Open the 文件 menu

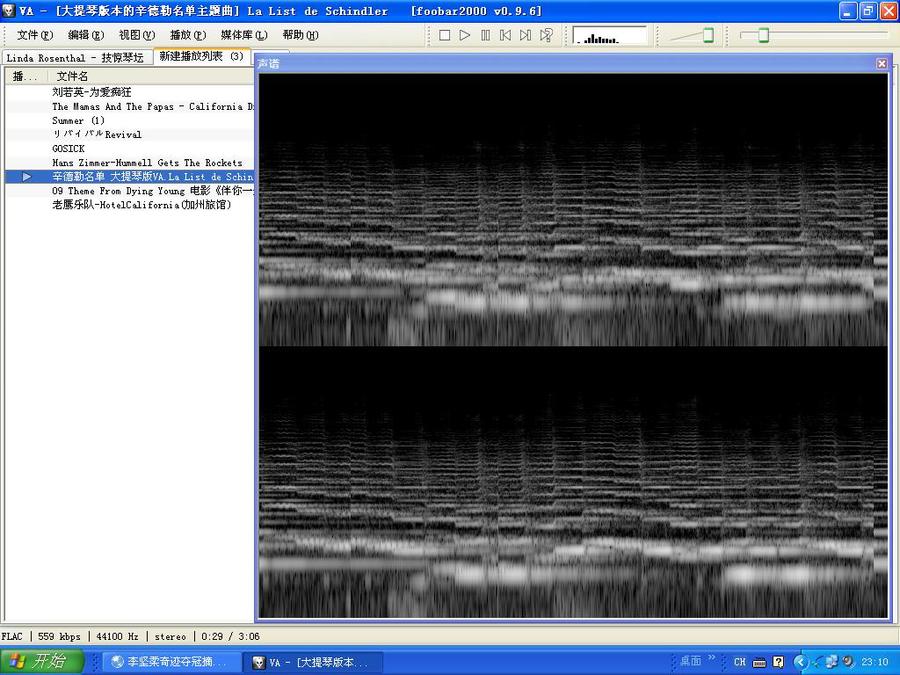[34, 35]
